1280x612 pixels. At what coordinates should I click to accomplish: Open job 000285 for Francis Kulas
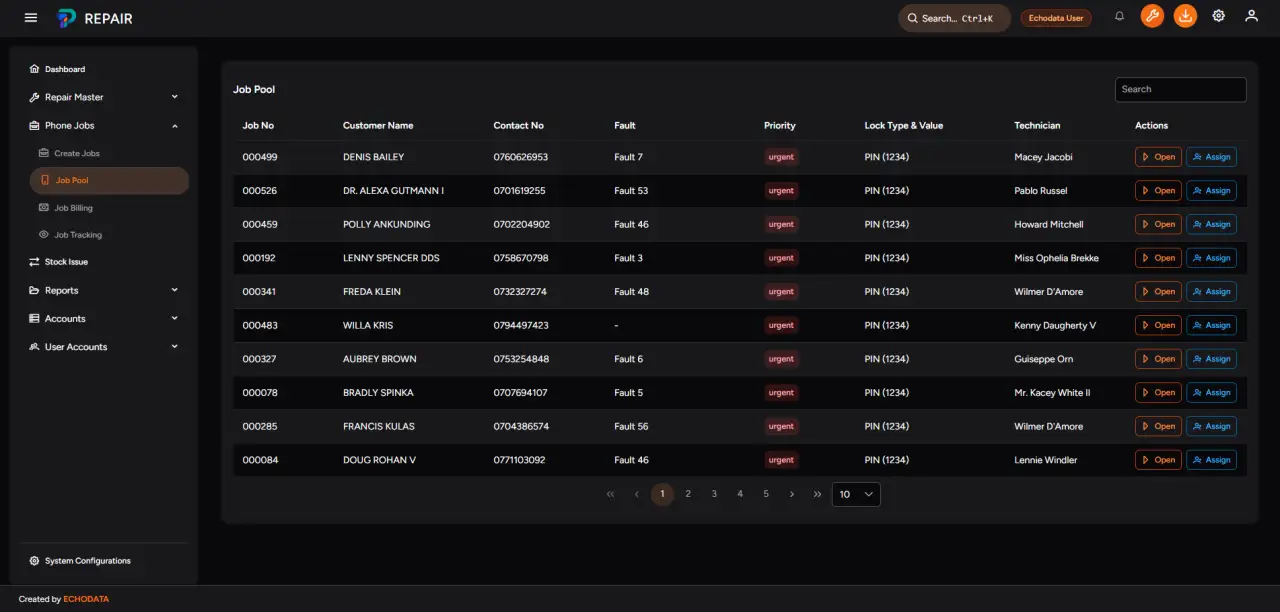(x=1158, y=426)
